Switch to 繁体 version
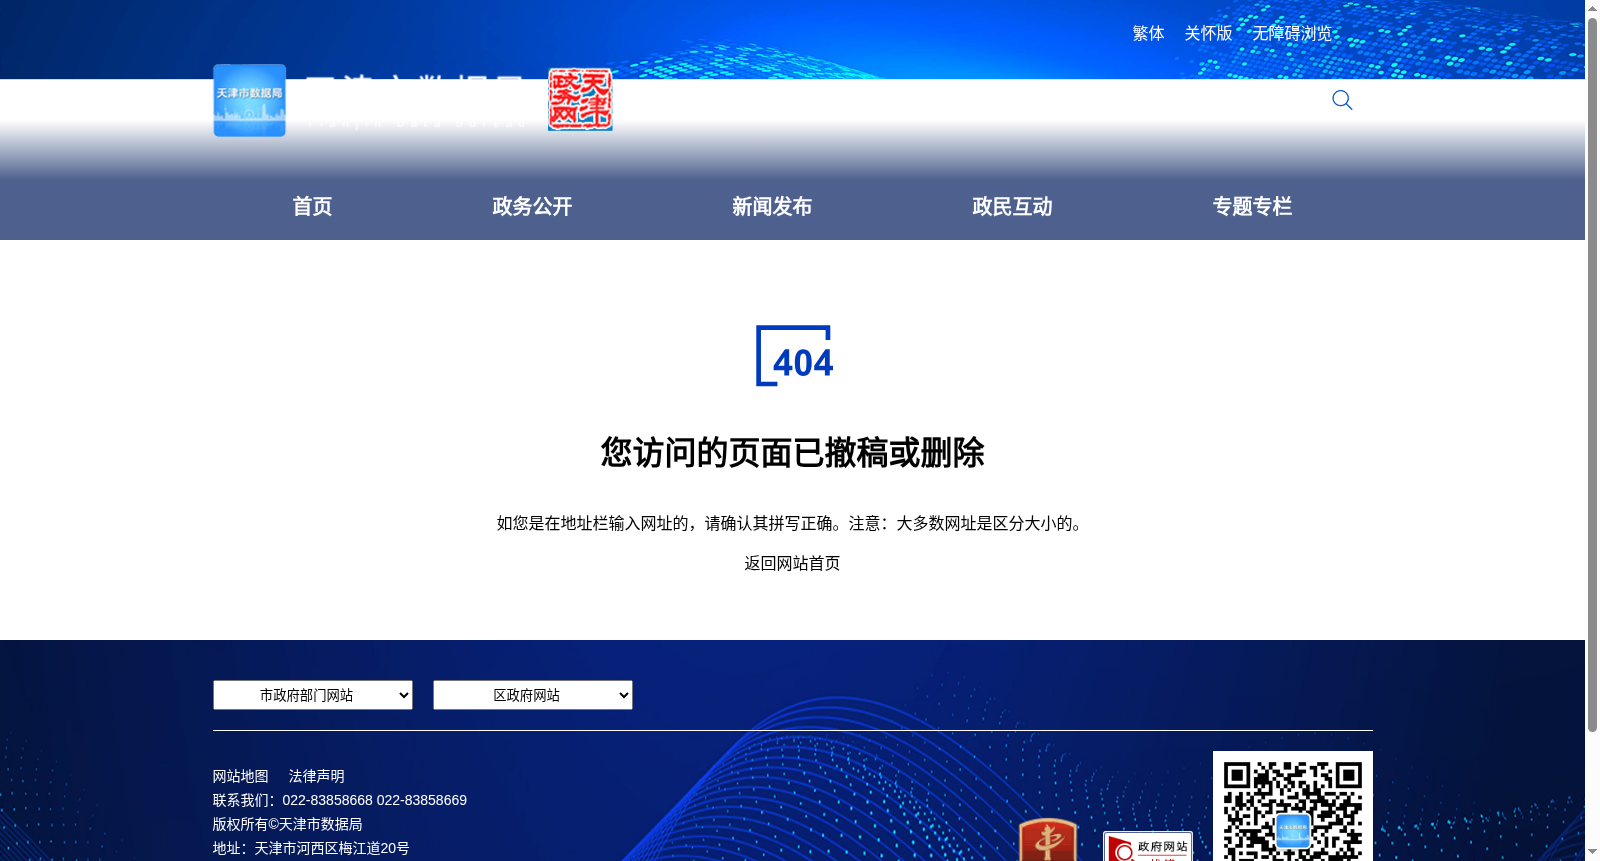Screen dimensions: 1600x861 [x=1148, y=33]
